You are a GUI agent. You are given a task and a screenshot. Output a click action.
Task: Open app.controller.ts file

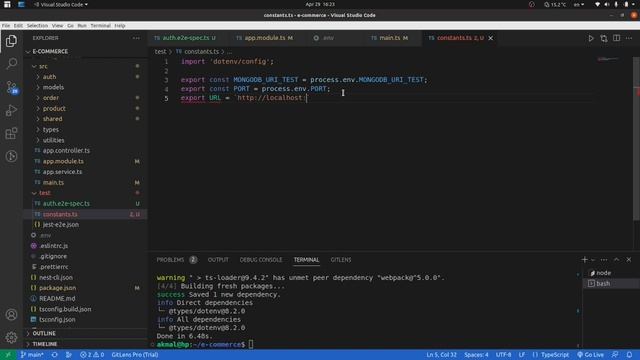coord(66,151)
